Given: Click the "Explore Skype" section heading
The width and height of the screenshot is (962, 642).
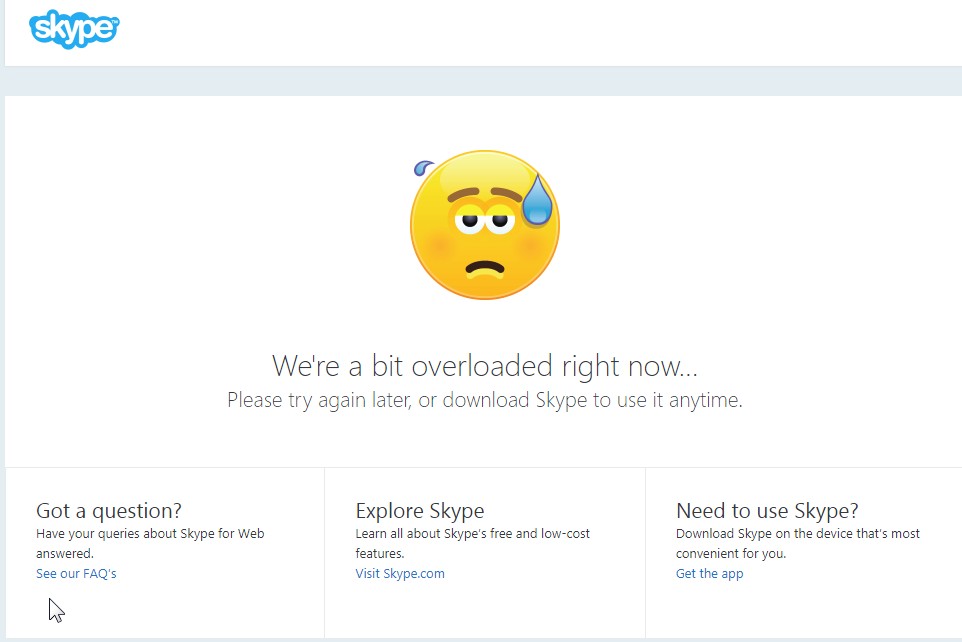Looking at the screenshot, I should click(418, 510).
